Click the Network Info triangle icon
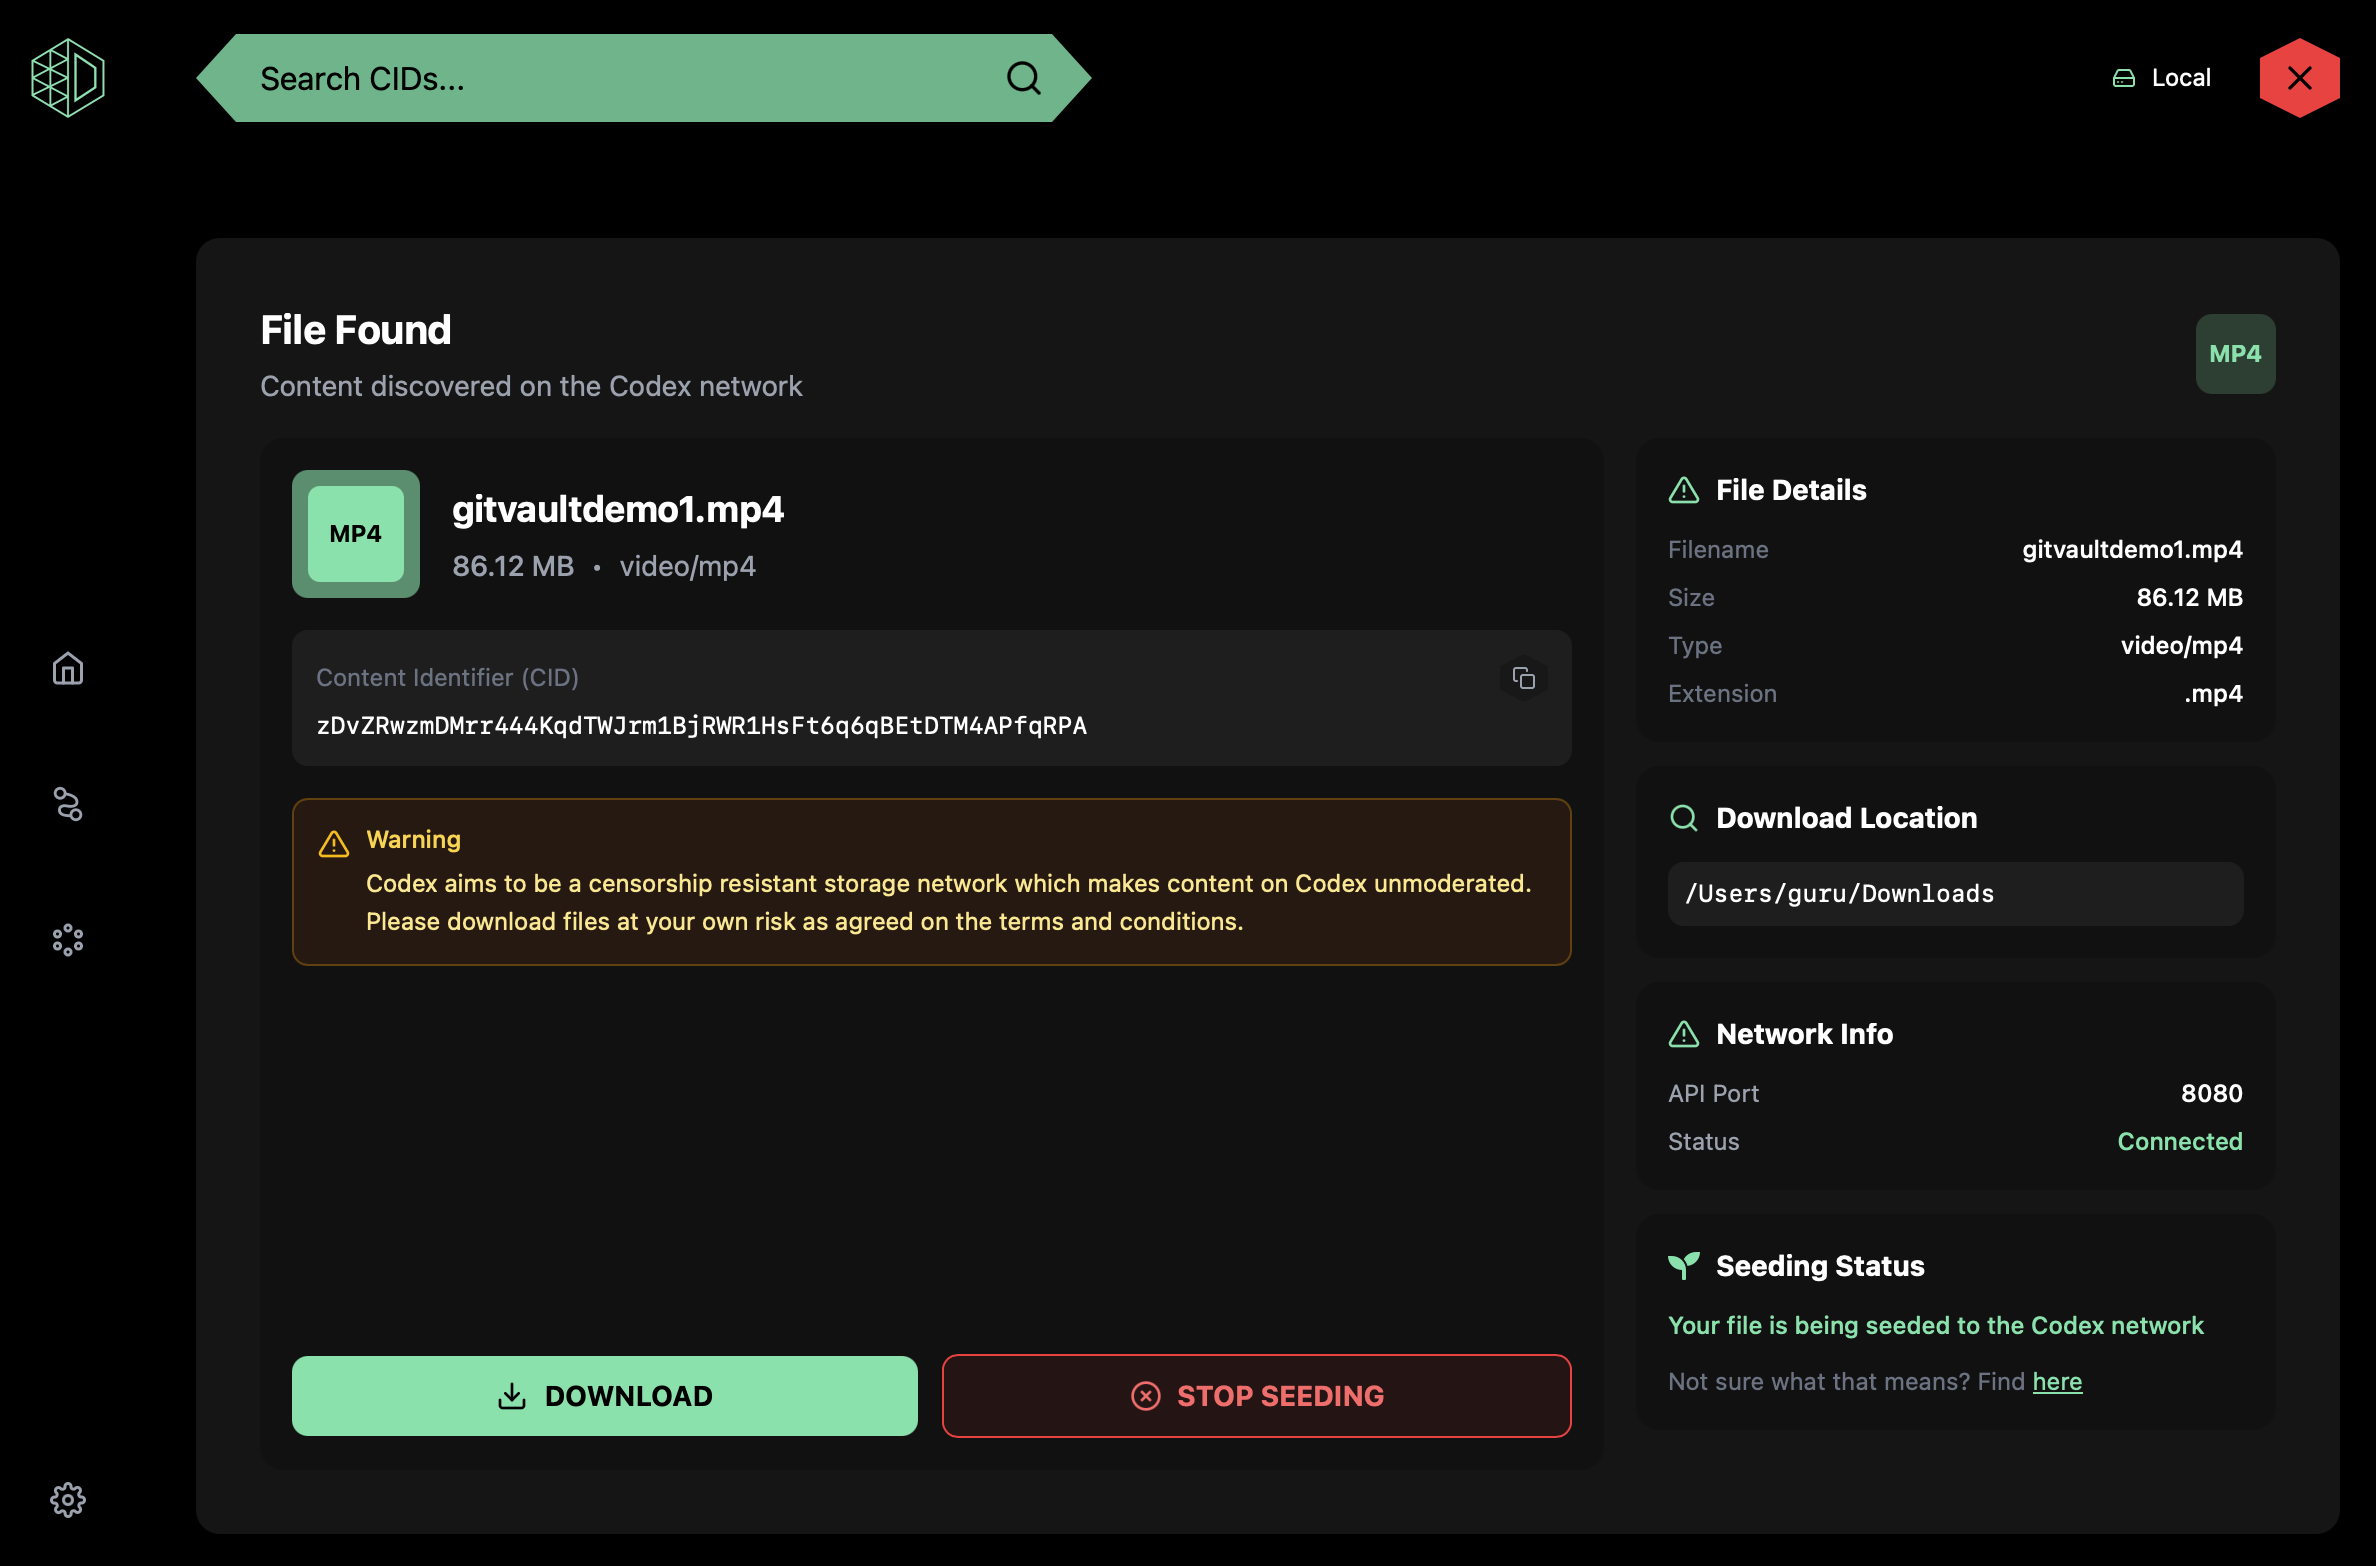2376x1566 pixels. (1684, 1034)
